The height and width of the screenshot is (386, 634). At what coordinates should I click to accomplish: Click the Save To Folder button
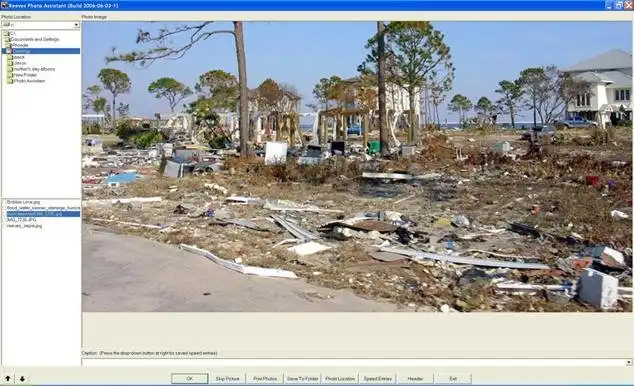tap(302, 379)
